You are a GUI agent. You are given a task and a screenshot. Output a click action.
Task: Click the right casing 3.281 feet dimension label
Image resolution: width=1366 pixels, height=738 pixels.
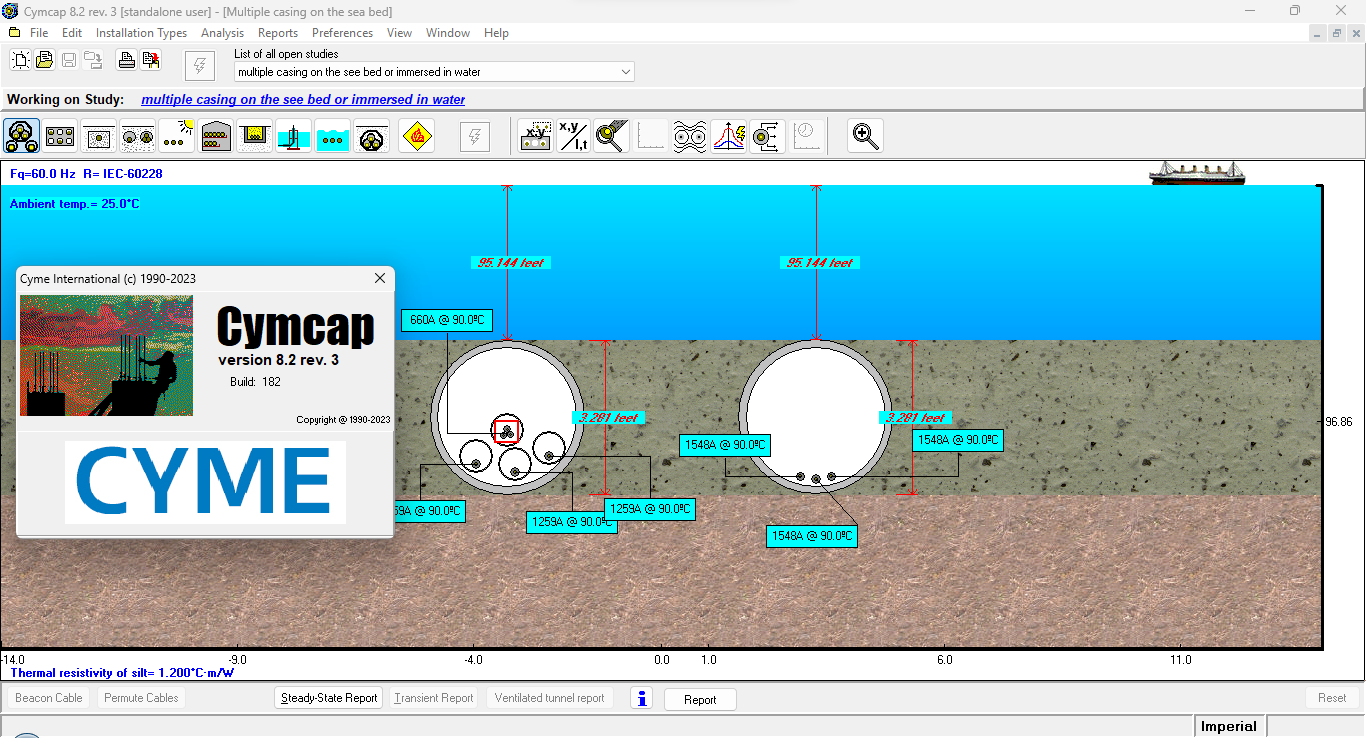point(916,418)
